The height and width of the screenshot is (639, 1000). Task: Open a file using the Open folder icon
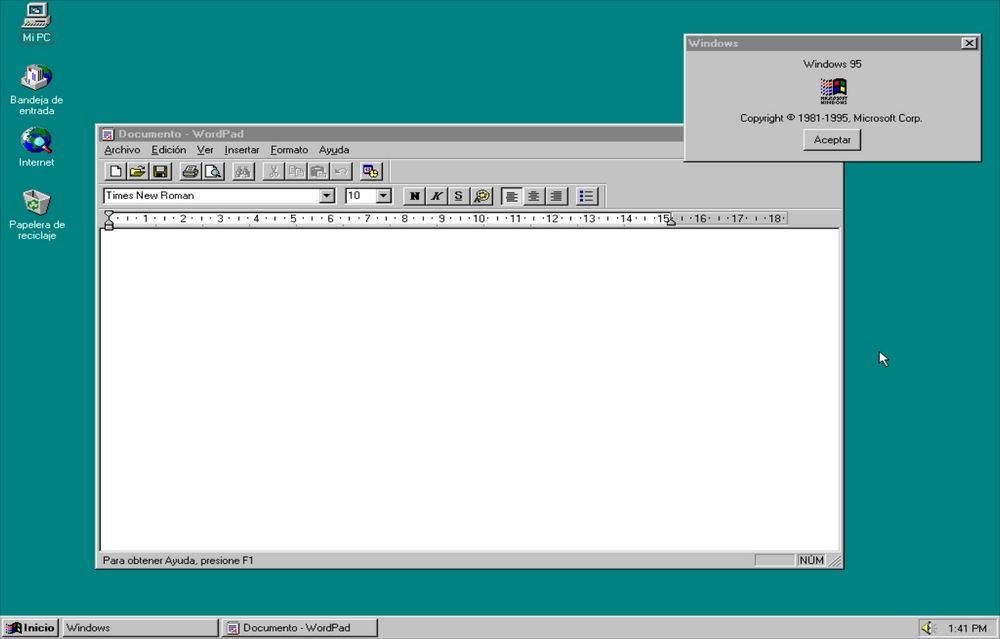pos(138,170)
